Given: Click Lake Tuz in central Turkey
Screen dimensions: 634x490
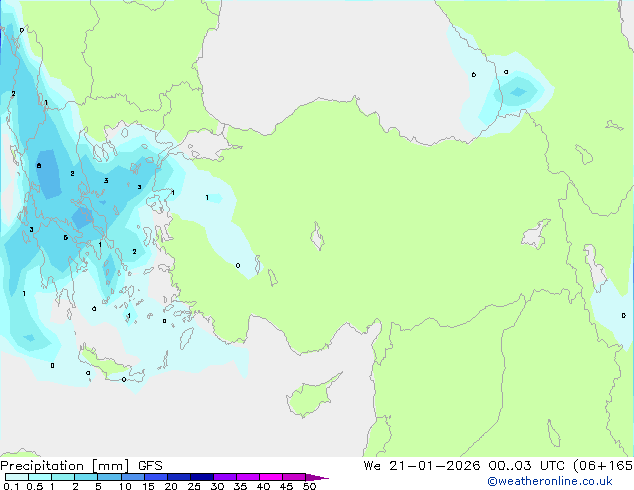Looking at the screenshot, I should 317,236.
